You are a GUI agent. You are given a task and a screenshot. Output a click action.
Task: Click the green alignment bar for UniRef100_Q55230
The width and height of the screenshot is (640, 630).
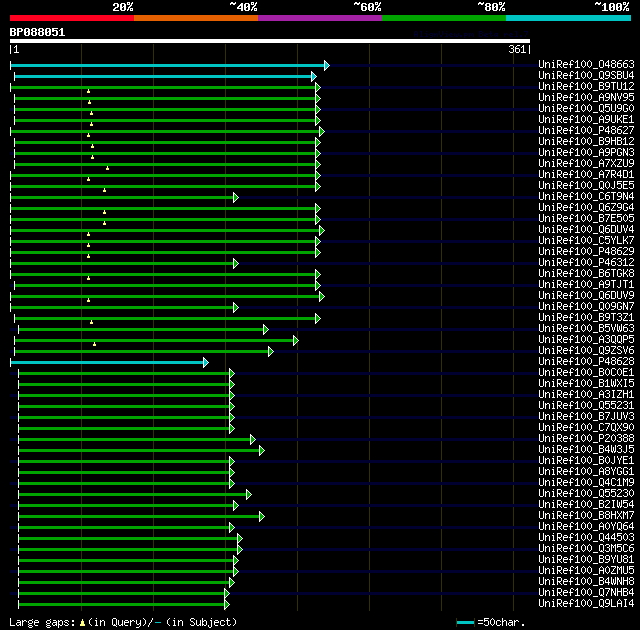pyautogui.click(x=133, y=495)
